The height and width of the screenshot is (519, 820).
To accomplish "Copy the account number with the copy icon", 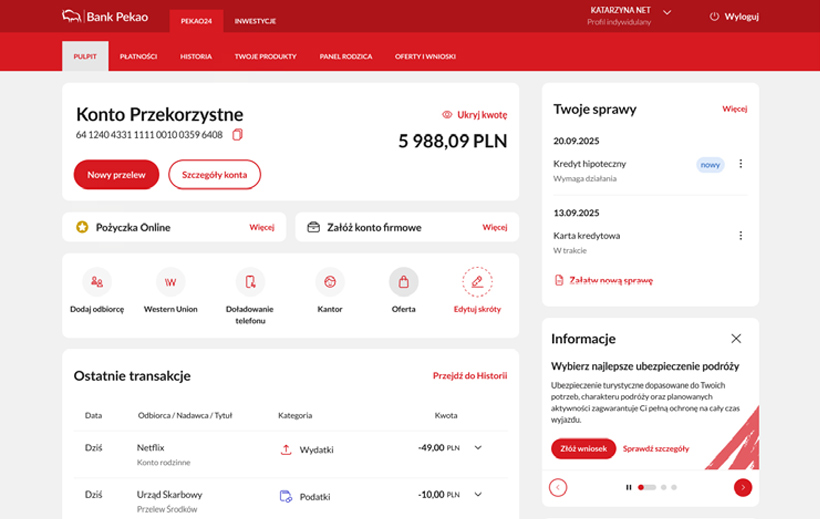I will 237,135.
